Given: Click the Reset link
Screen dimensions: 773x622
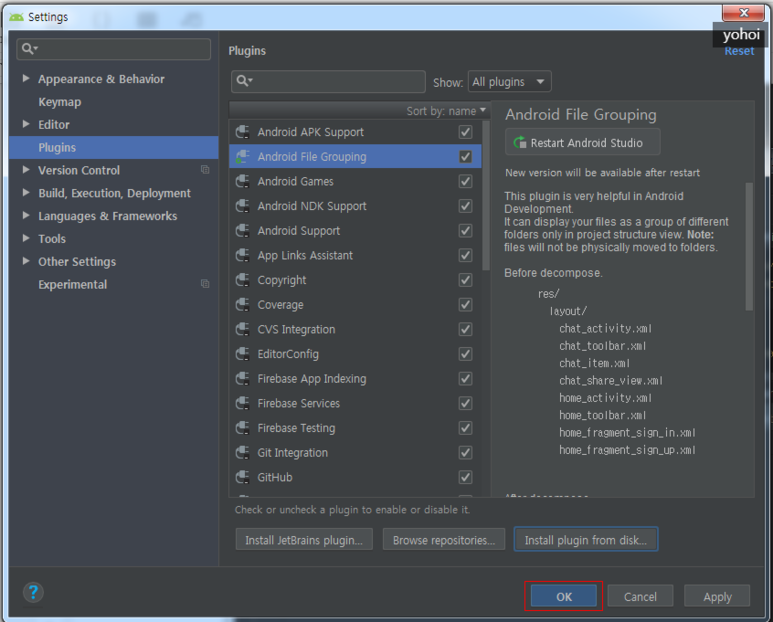Looking at the screenshot, I should [739, 51].
